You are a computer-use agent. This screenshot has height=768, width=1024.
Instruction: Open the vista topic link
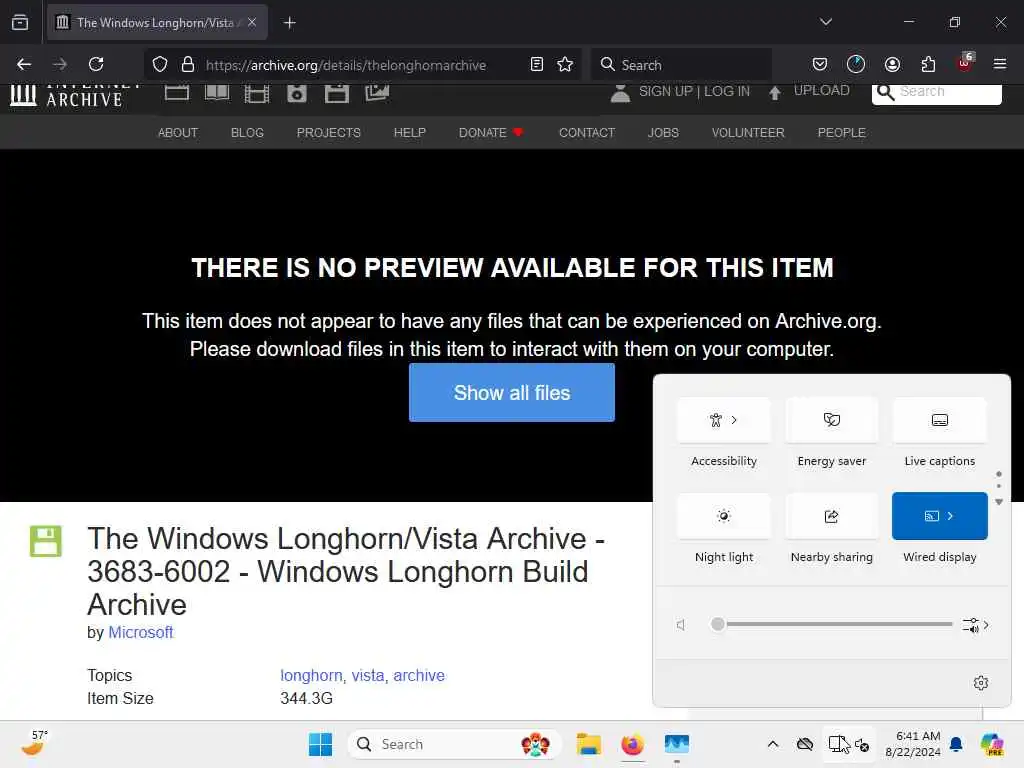(x=368, y=675)
